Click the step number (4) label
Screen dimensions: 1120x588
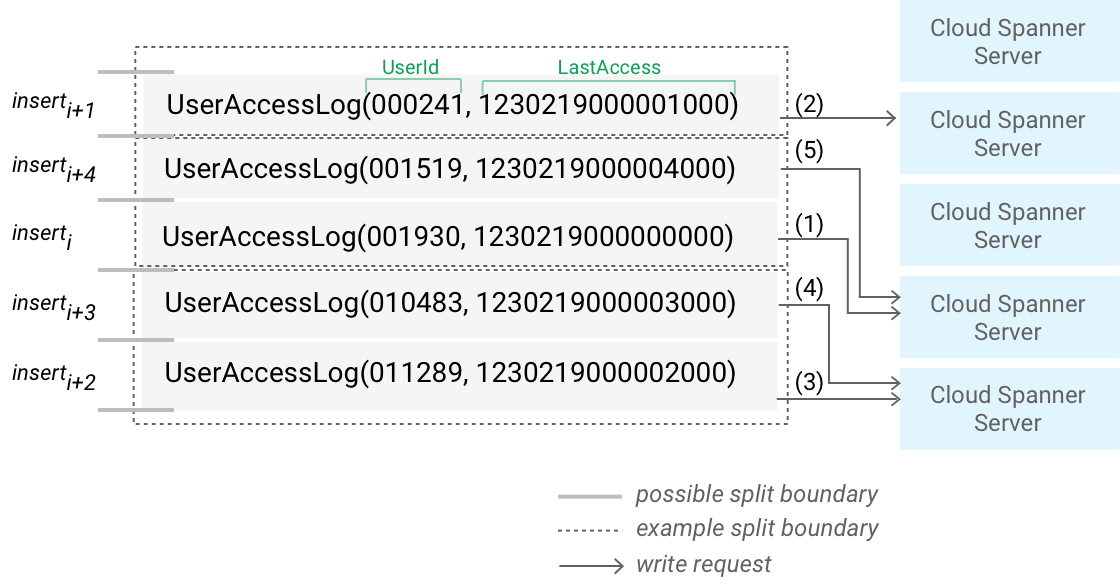[x=809, y=290]
